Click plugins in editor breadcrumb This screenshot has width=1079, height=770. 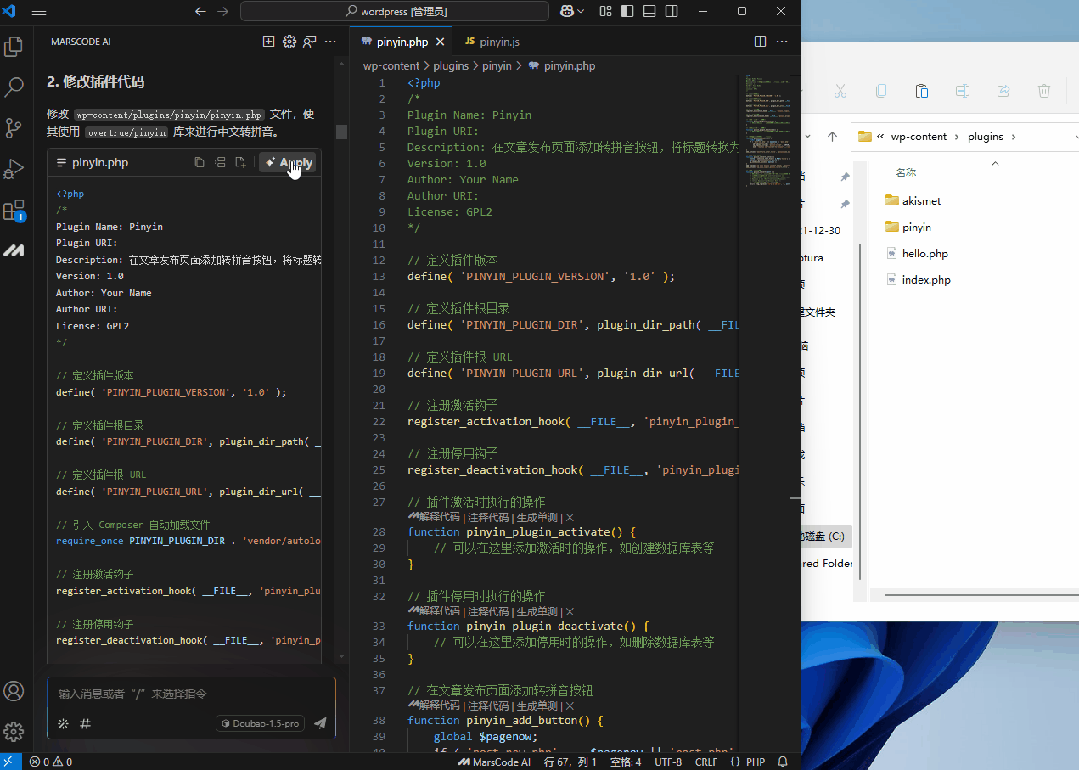coord(451,66)
